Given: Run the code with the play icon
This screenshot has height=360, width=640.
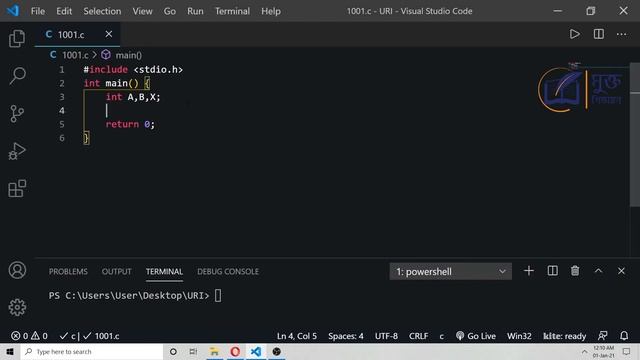Looking at the screenshot, I should [575, 34].
